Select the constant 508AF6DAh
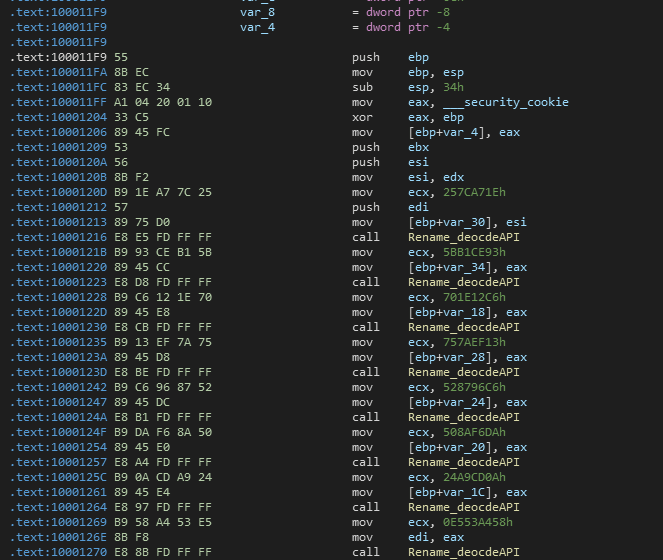 click(x=474, y=432)
